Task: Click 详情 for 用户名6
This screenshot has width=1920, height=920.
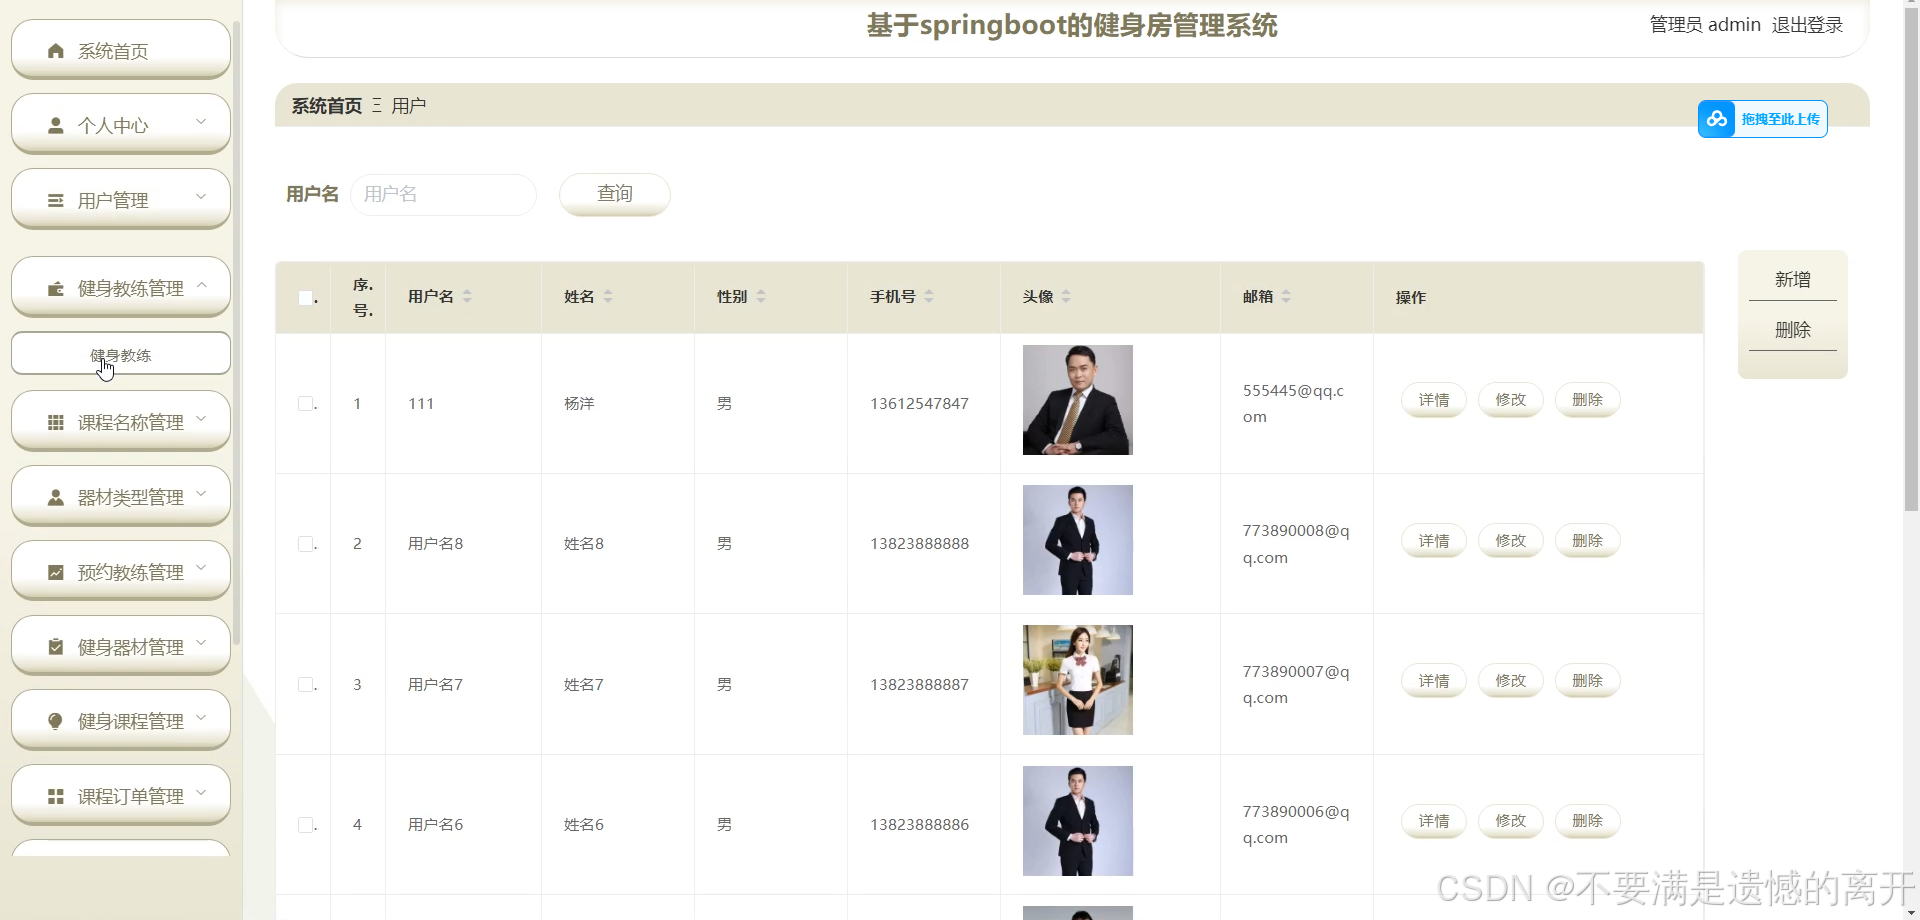Action: coord(1434,821)
